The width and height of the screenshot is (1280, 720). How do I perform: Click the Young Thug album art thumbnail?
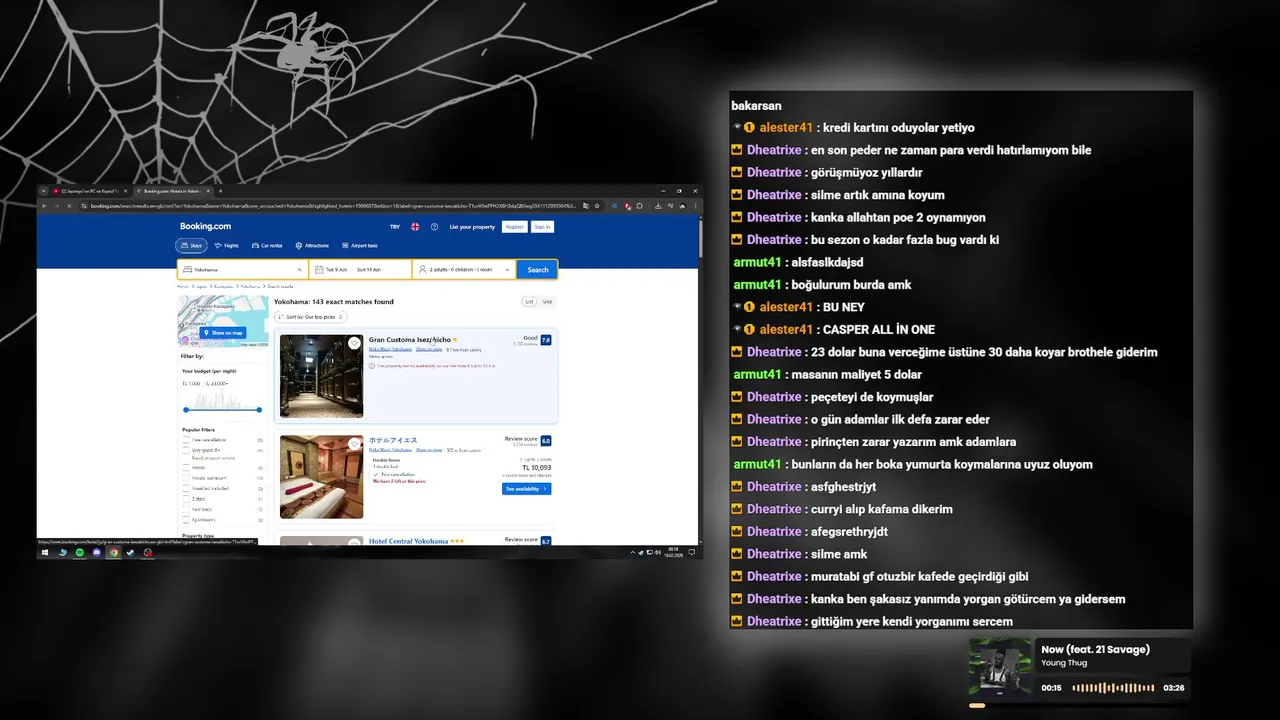tap(1000, 668)
